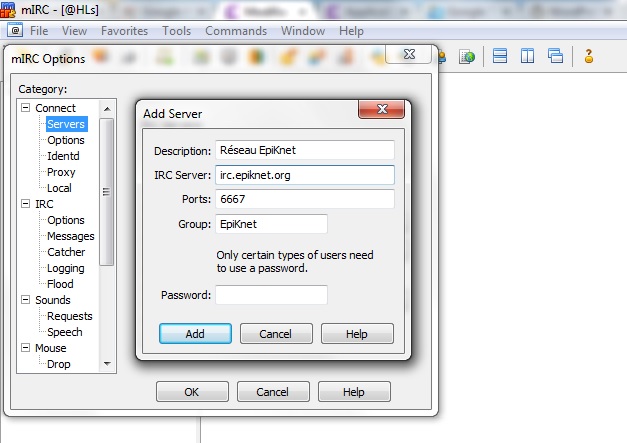This screenshot has height=443, width=627.
Task: Select Identd in the category tree
Action: pyautogui.click(x=63, y=156)
